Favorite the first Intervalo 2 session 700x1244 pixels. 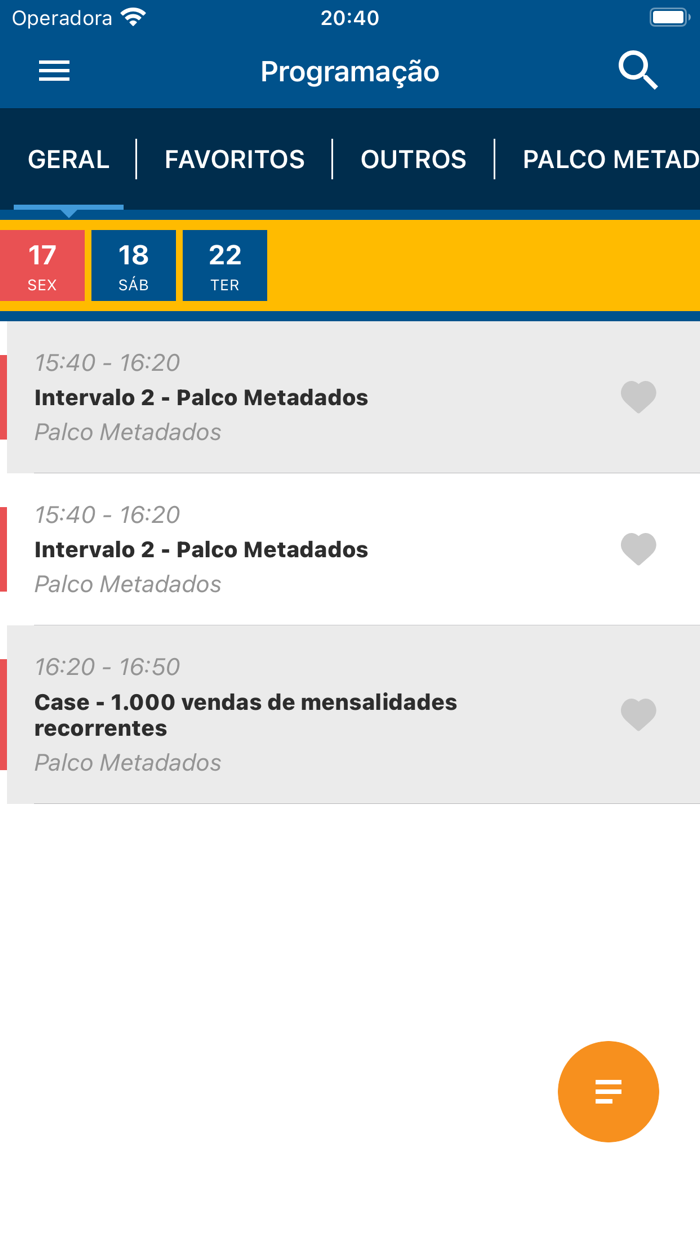[x=638, y=397]
